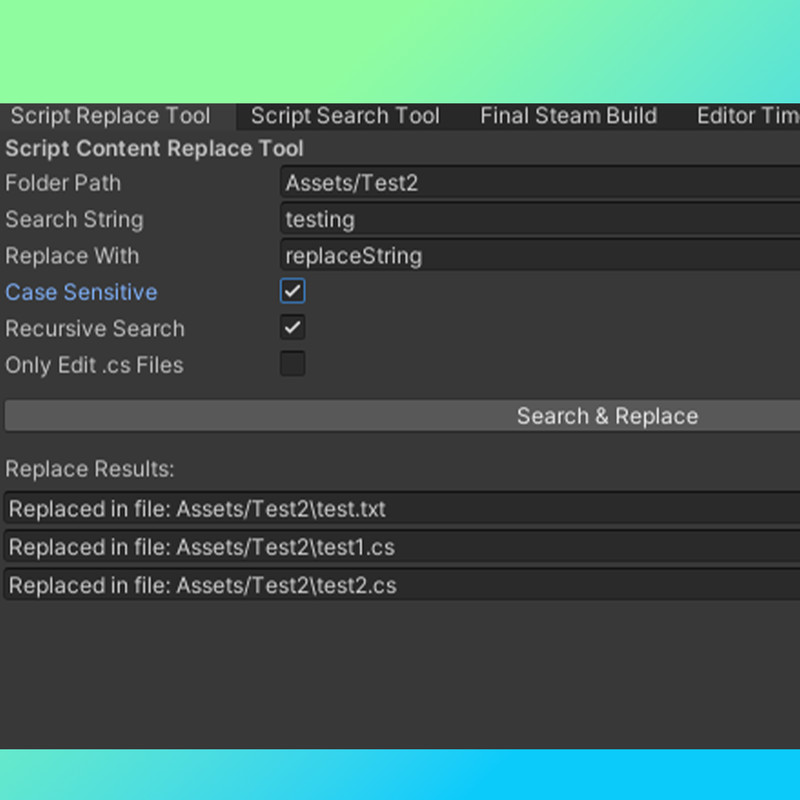Click the Search String label
This screenshot has height=800, width=800.
point(74,219)
